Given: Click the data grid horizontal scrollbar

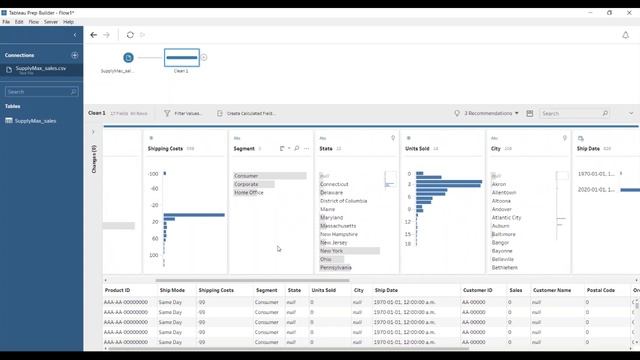Looking at the screenshot, I should [289, 349].
